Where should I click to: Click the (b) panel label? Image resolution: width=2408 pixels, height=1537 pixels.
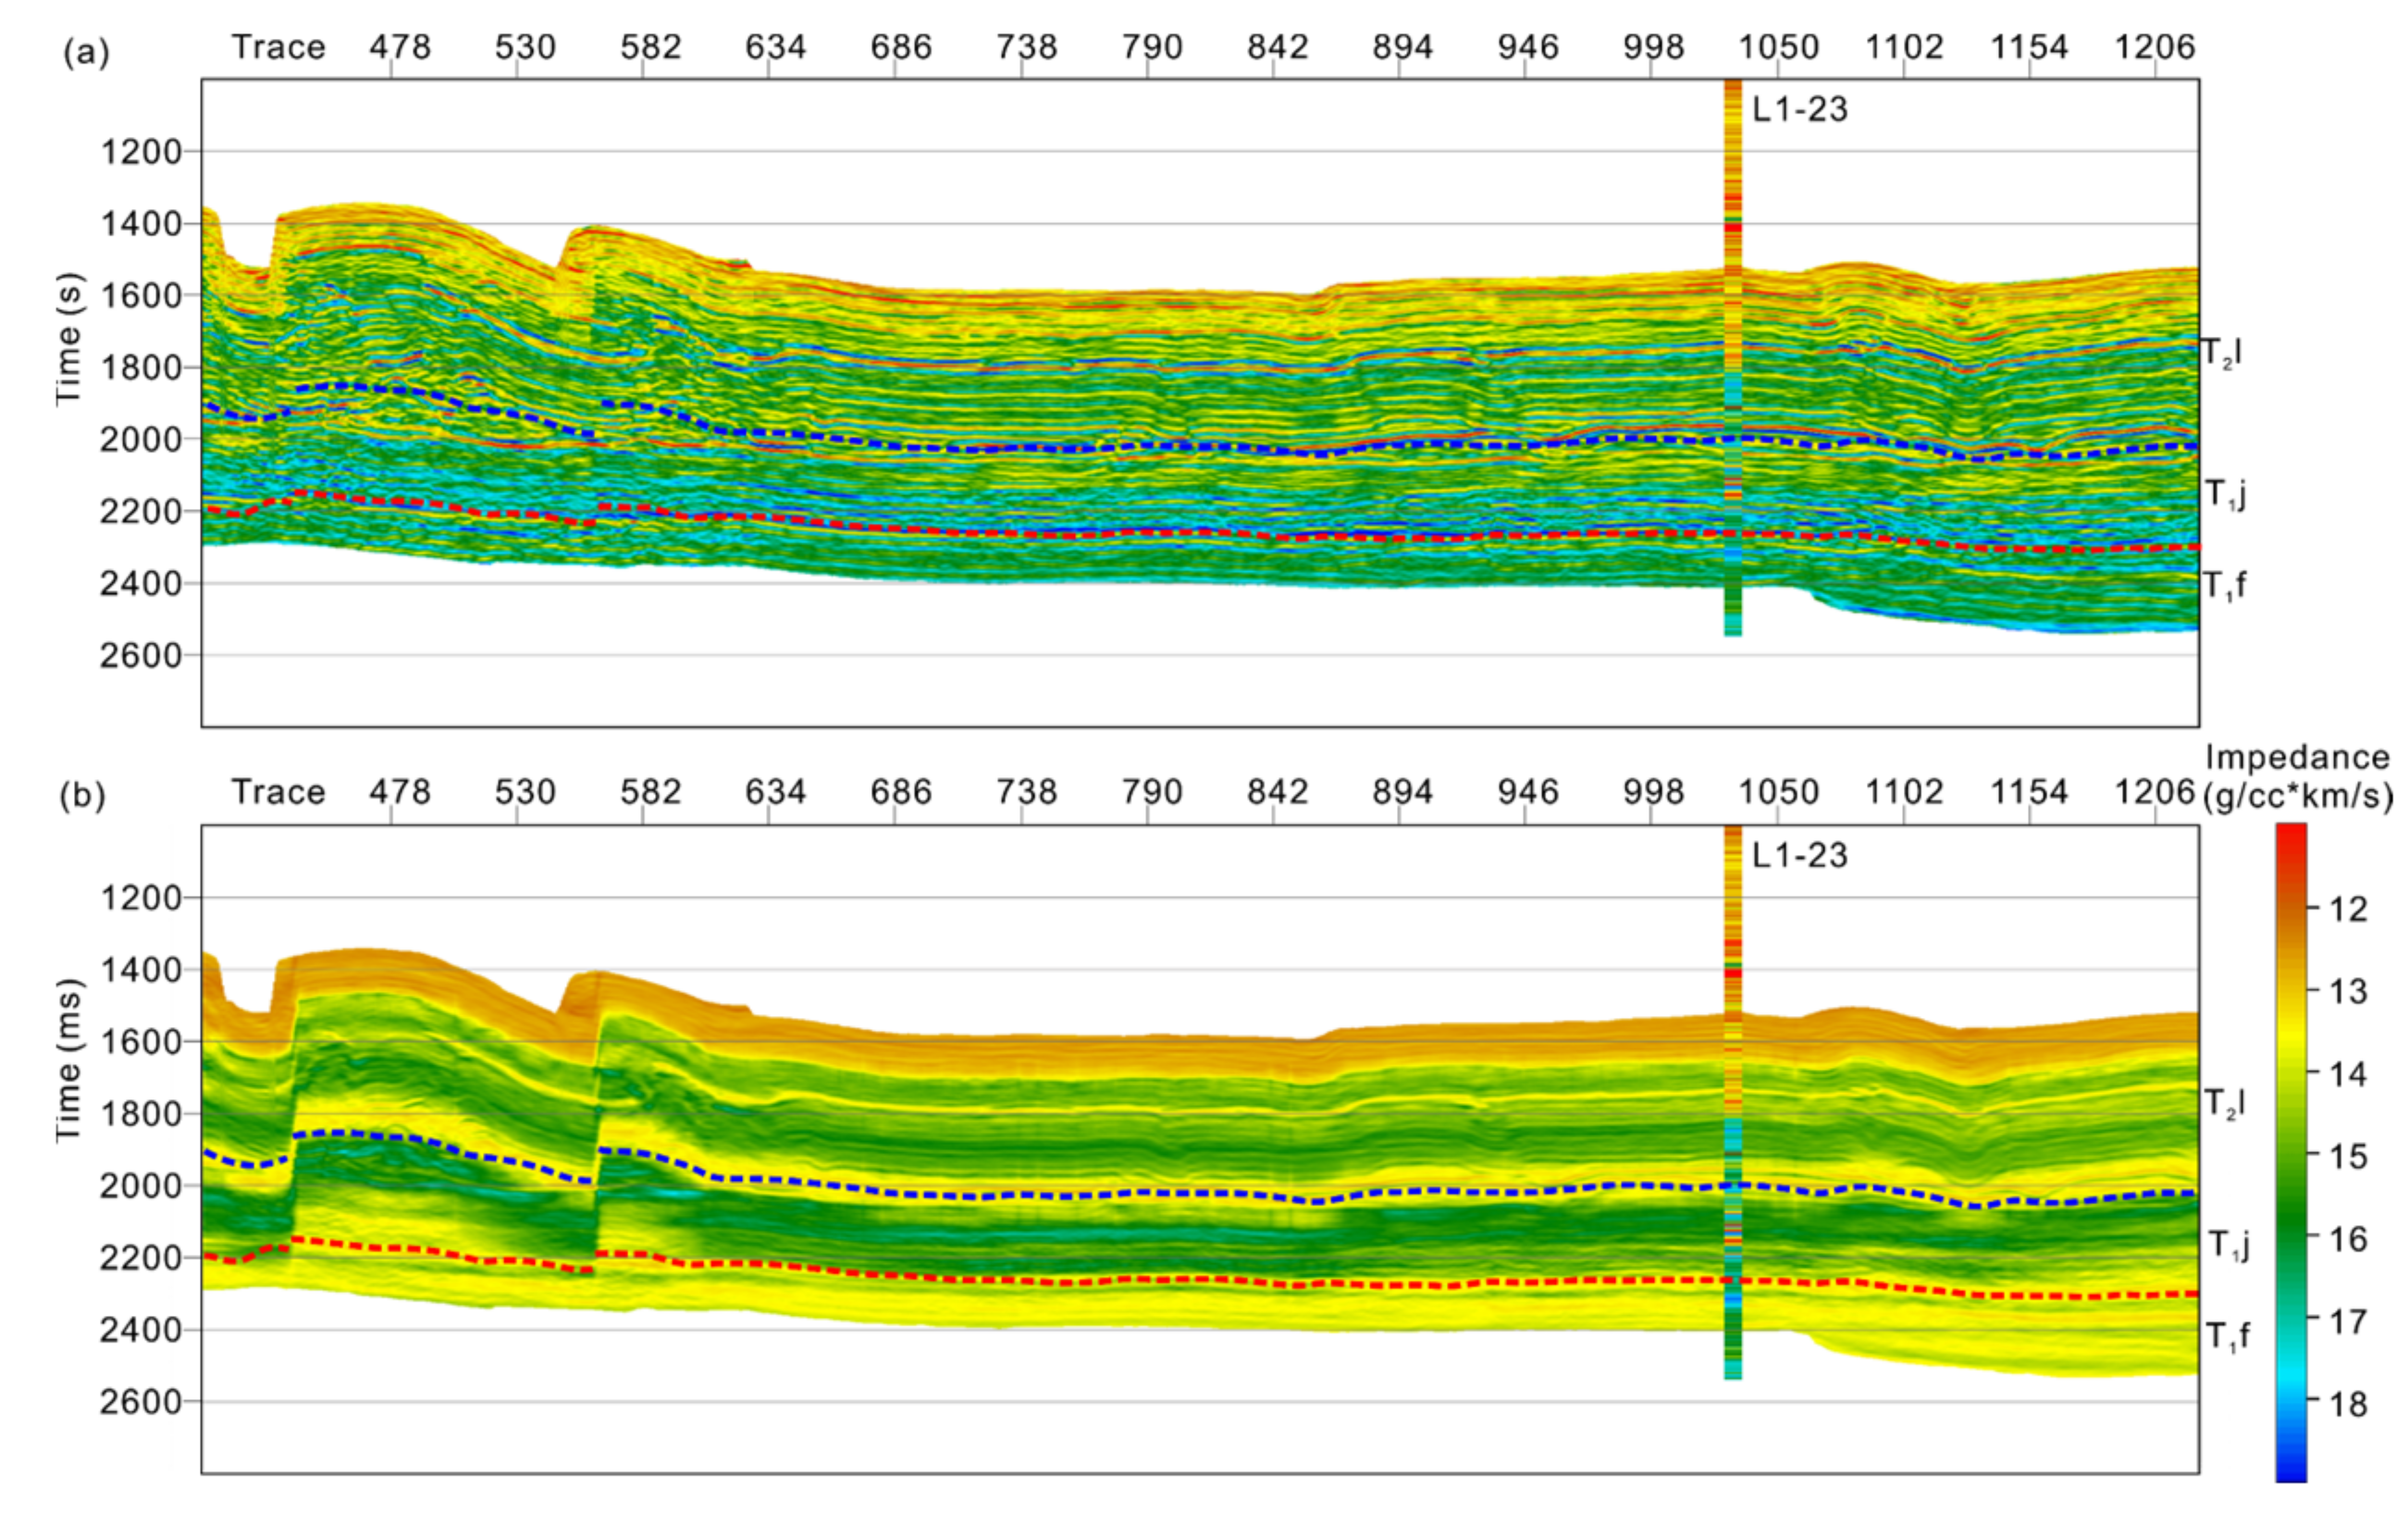pyautogui.click(x=83, y=795)
